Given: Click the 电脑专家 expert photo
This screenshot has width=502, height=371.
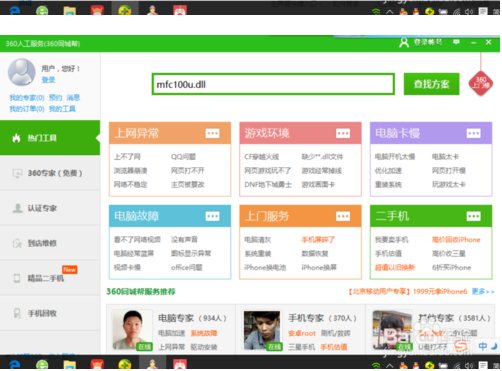Looking at the screenshot, I should tap(132, 330).
